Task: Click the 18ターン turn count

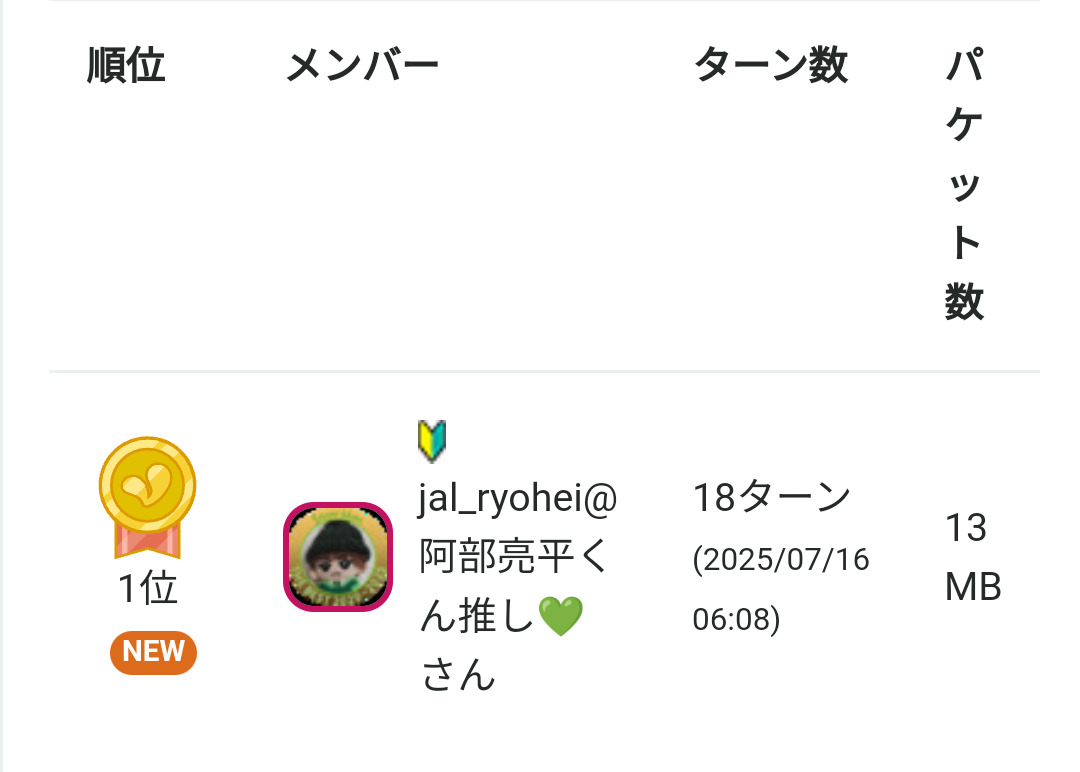Action: (x=771, y=497)
